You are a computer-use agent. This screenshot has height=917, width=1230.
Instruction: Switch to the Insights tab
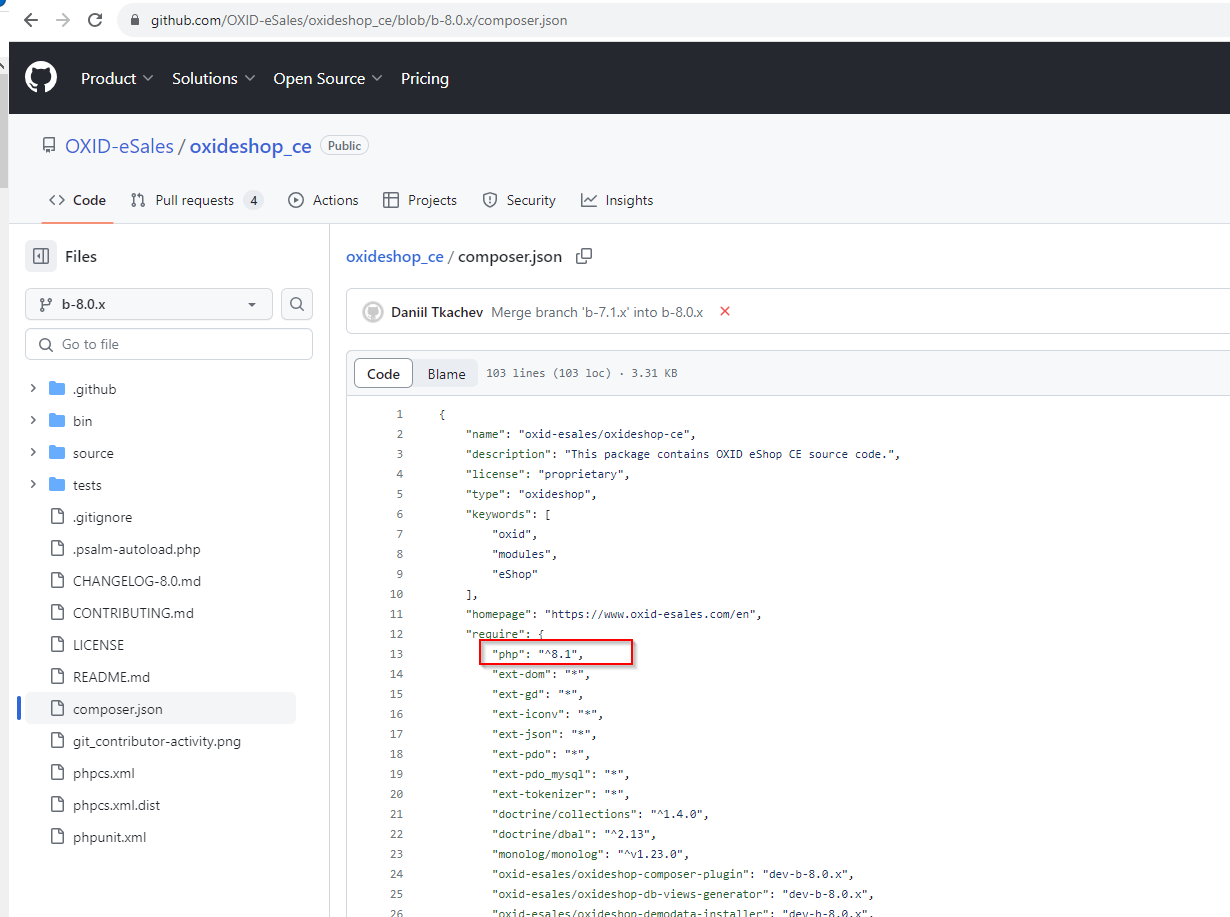pos(617,200)
